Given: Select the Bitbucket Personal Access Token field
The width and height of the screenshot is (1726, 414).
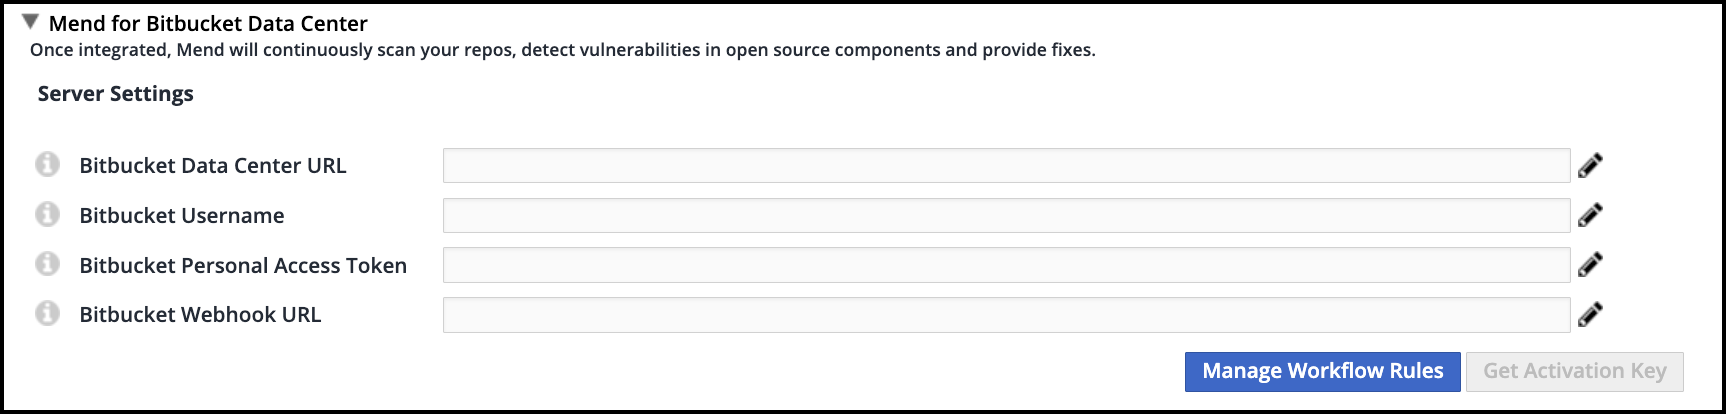Looking at the screenshot, I should [1005, 265].
